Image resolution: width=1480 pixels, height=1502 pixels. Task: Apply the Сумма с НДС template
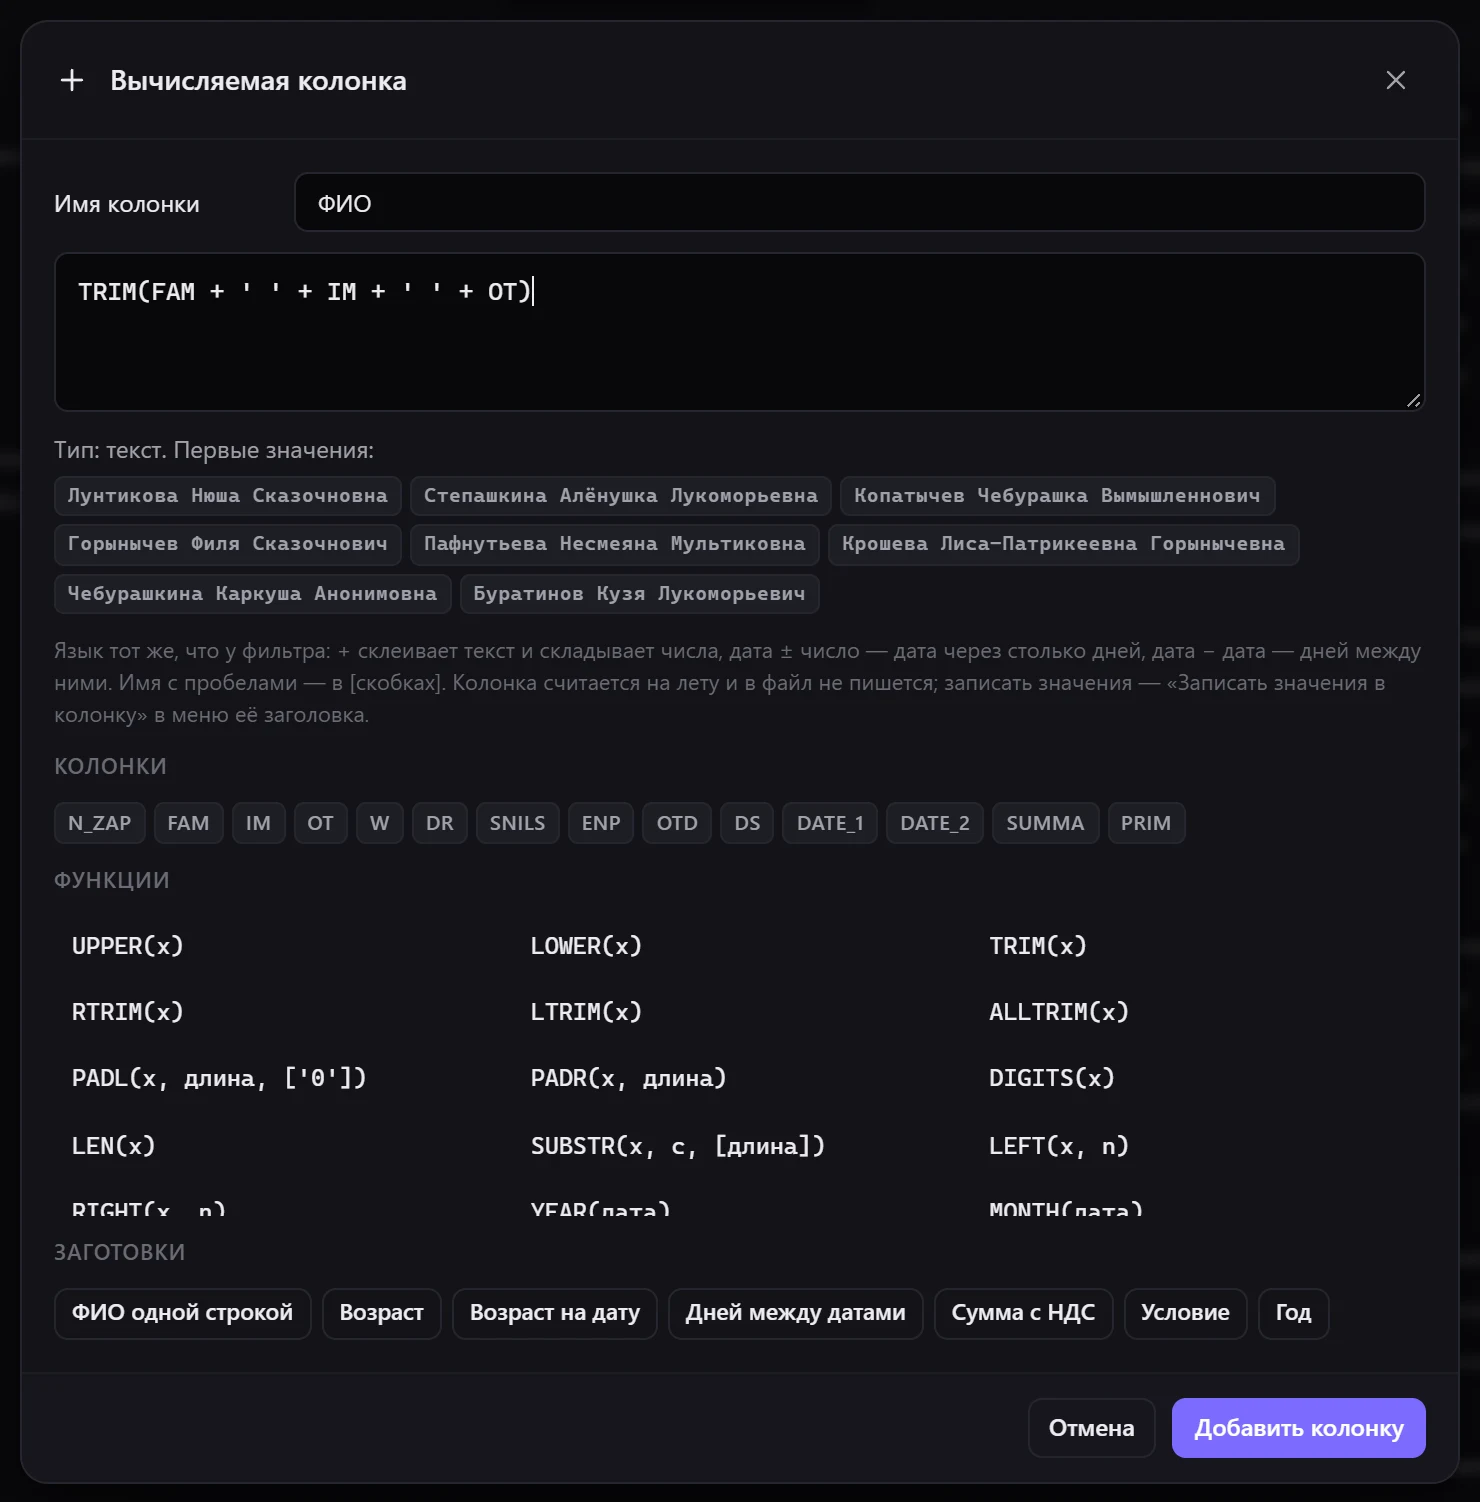click(1023, 1313)
